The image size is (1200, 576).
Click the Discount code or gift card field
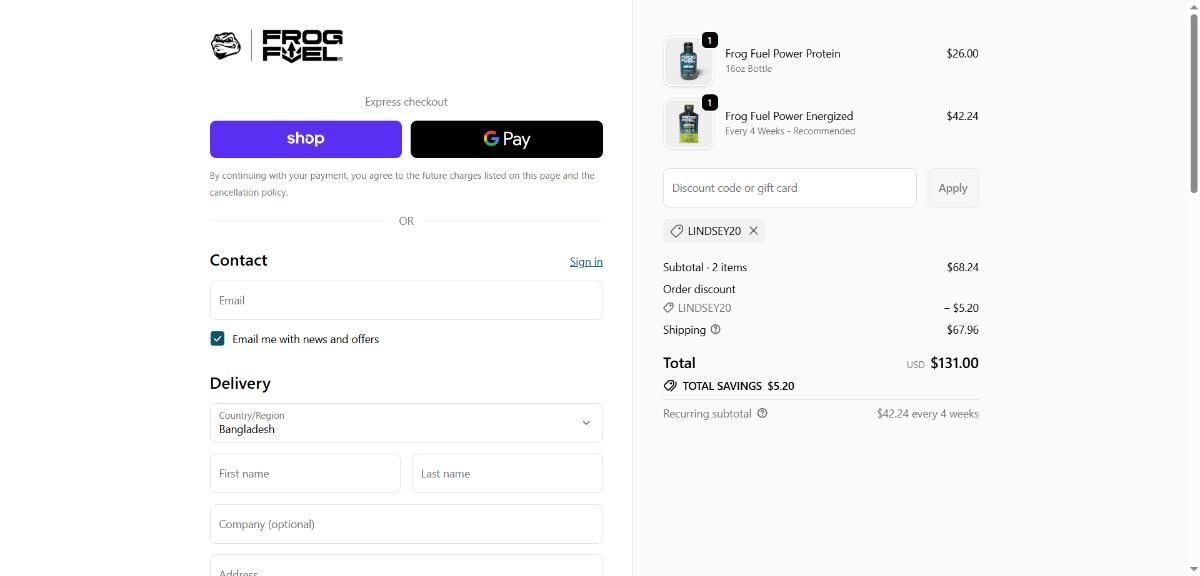point(789,188)
